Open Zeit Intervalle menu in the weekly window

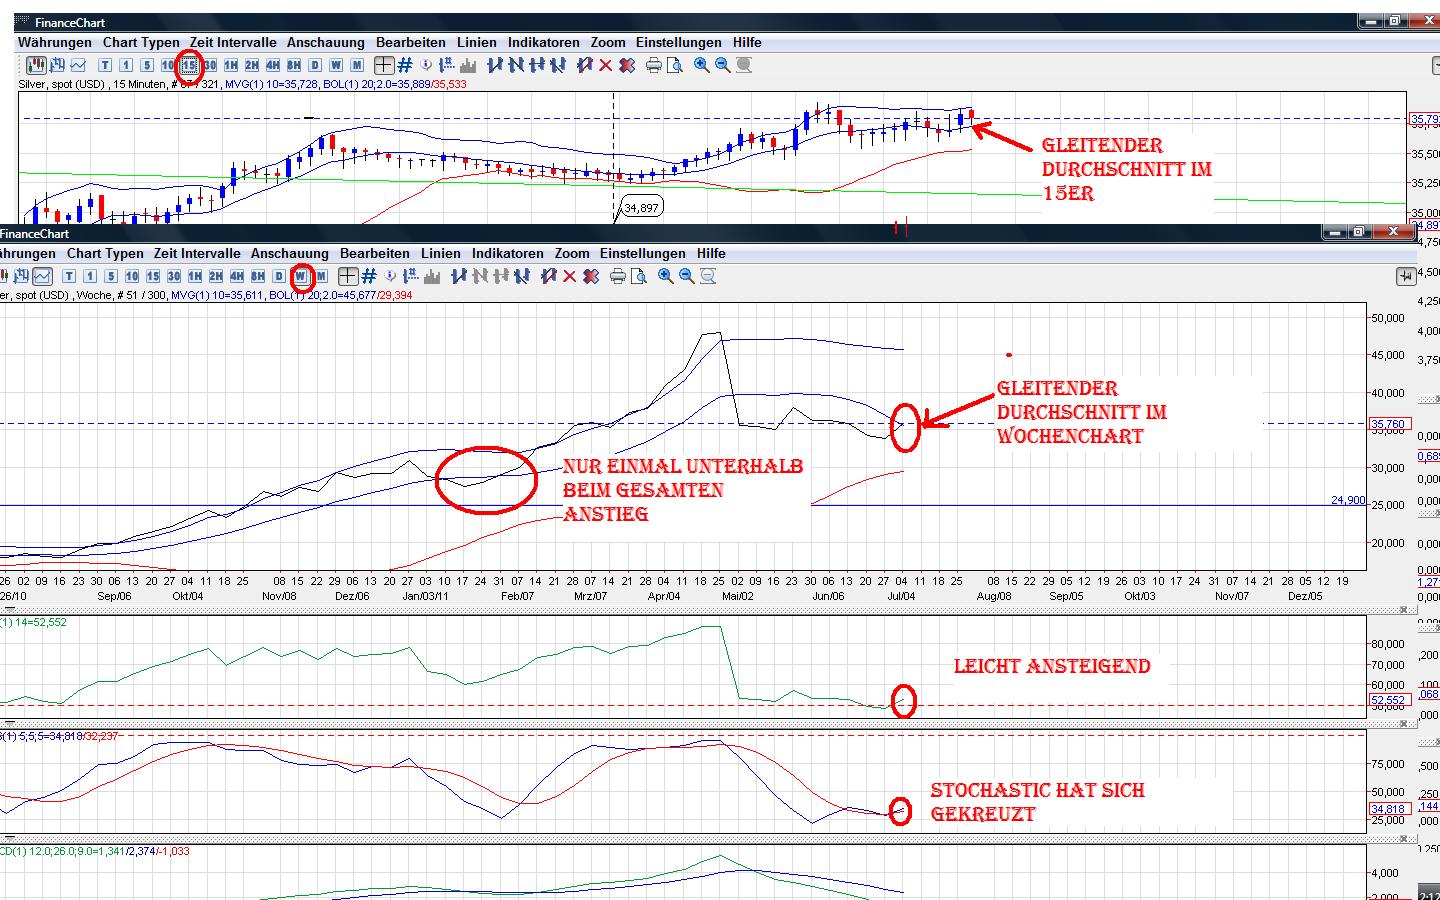click(197, 253)
